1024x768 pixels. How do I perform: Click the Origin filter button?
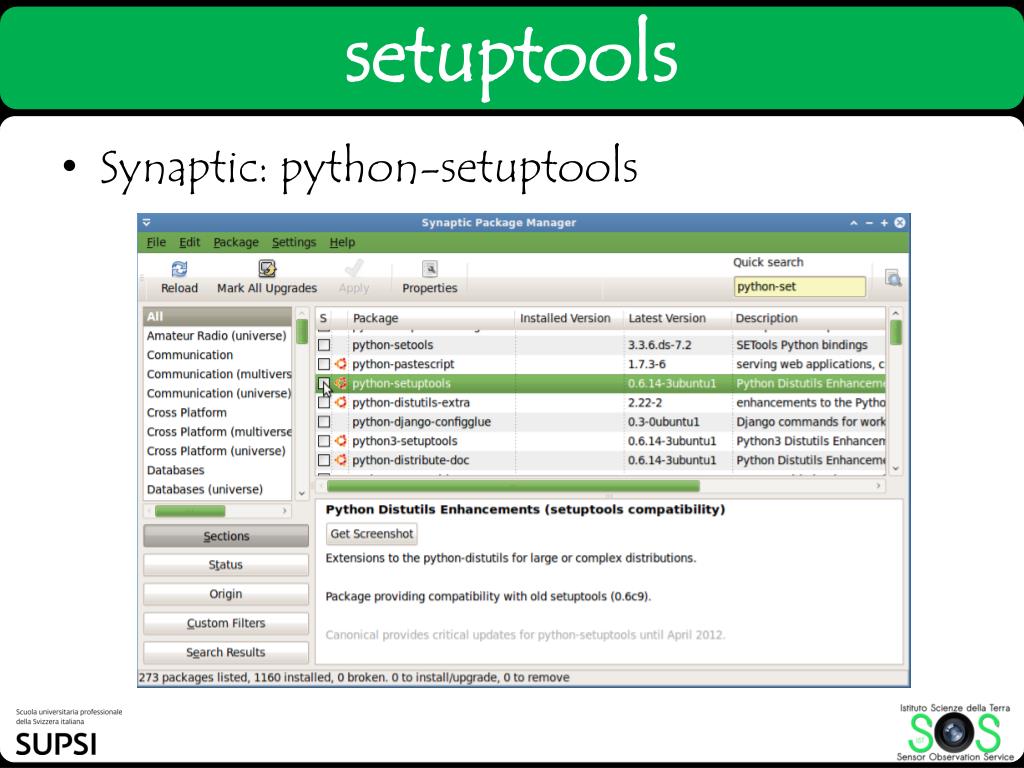(x=226, y=594)
